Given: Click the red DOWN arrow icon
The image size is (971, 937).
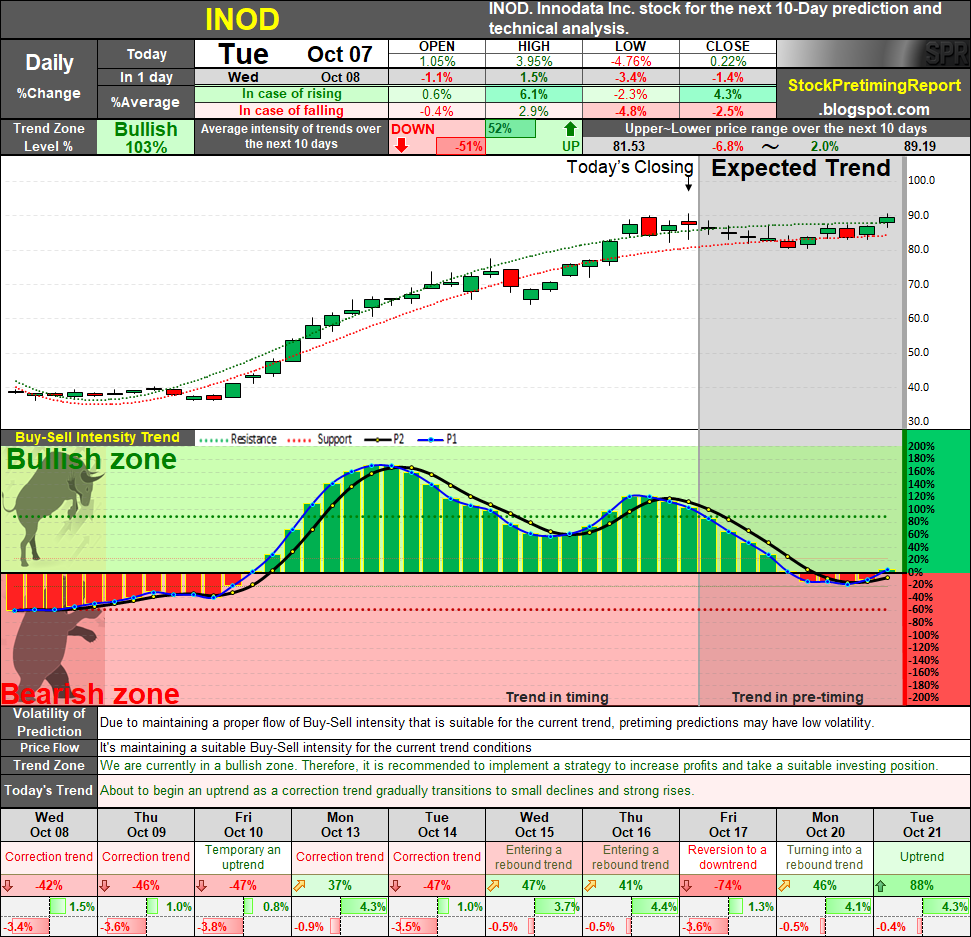Looking at the screenshot, I should [x=401, y=146].
